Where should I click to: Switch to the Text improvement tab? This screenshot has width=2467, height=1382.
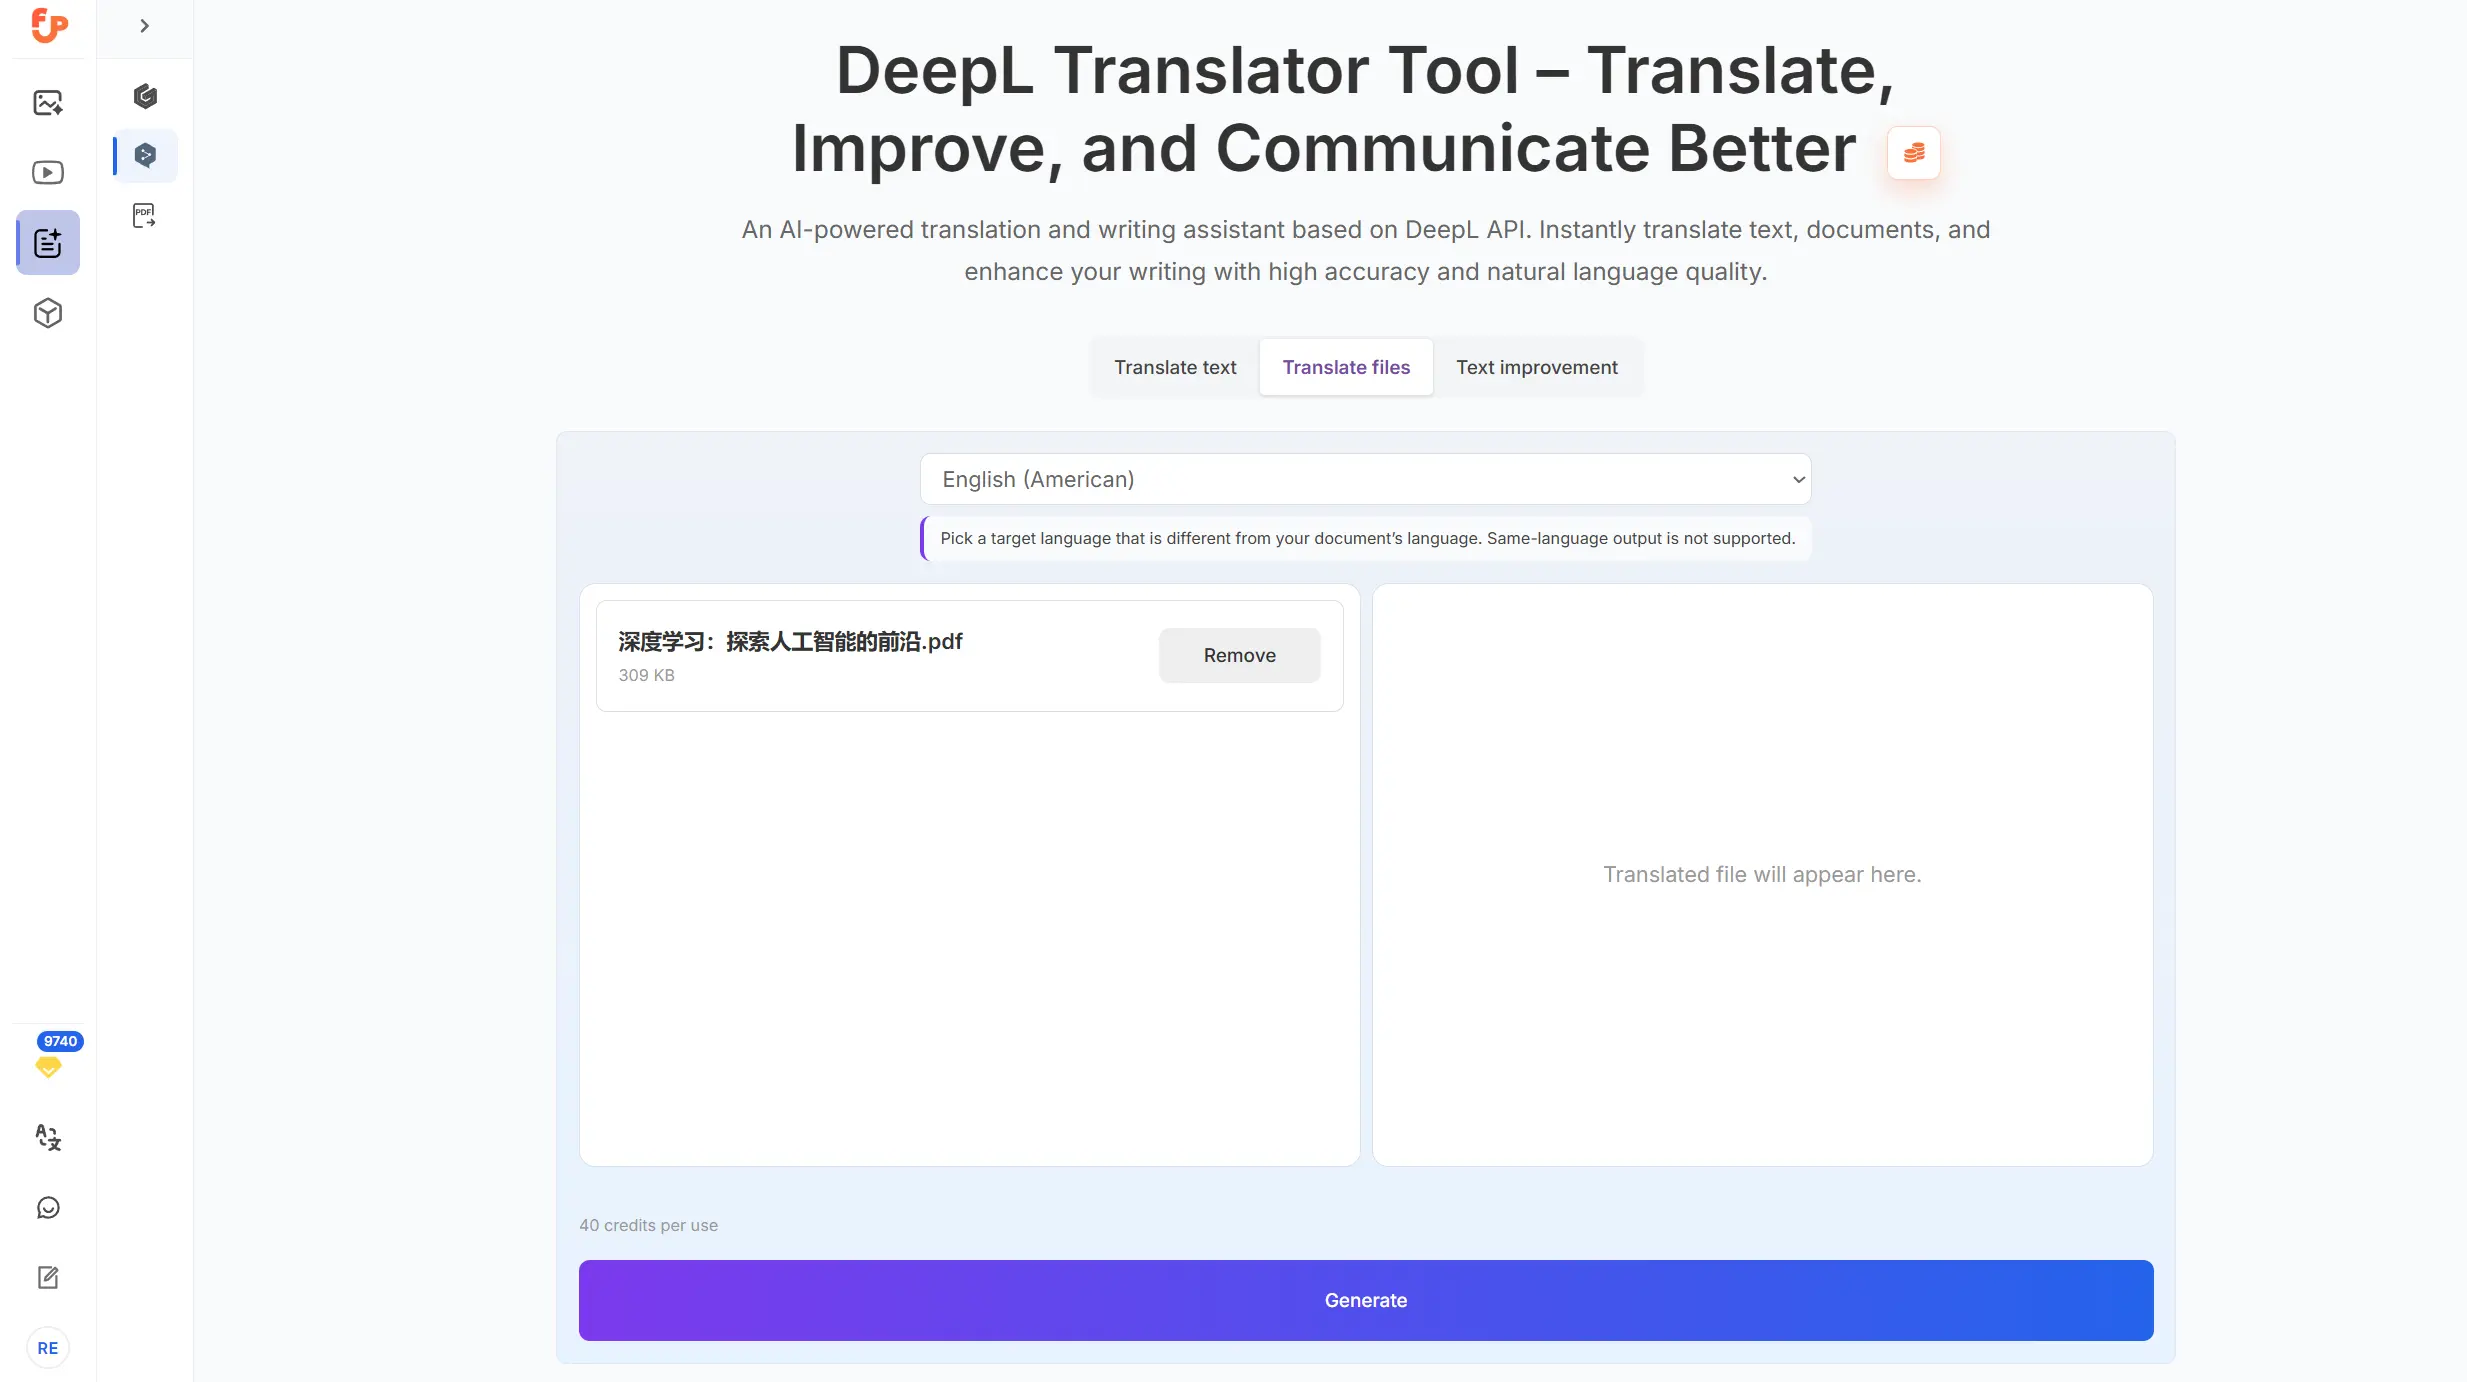[1536, 367]
